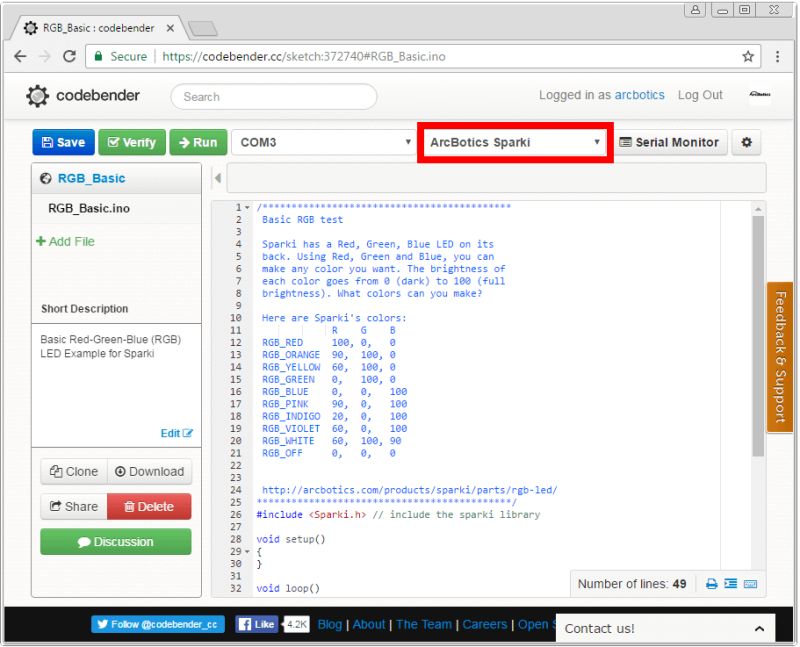Click the browser address bar URL

coord(304,56)
